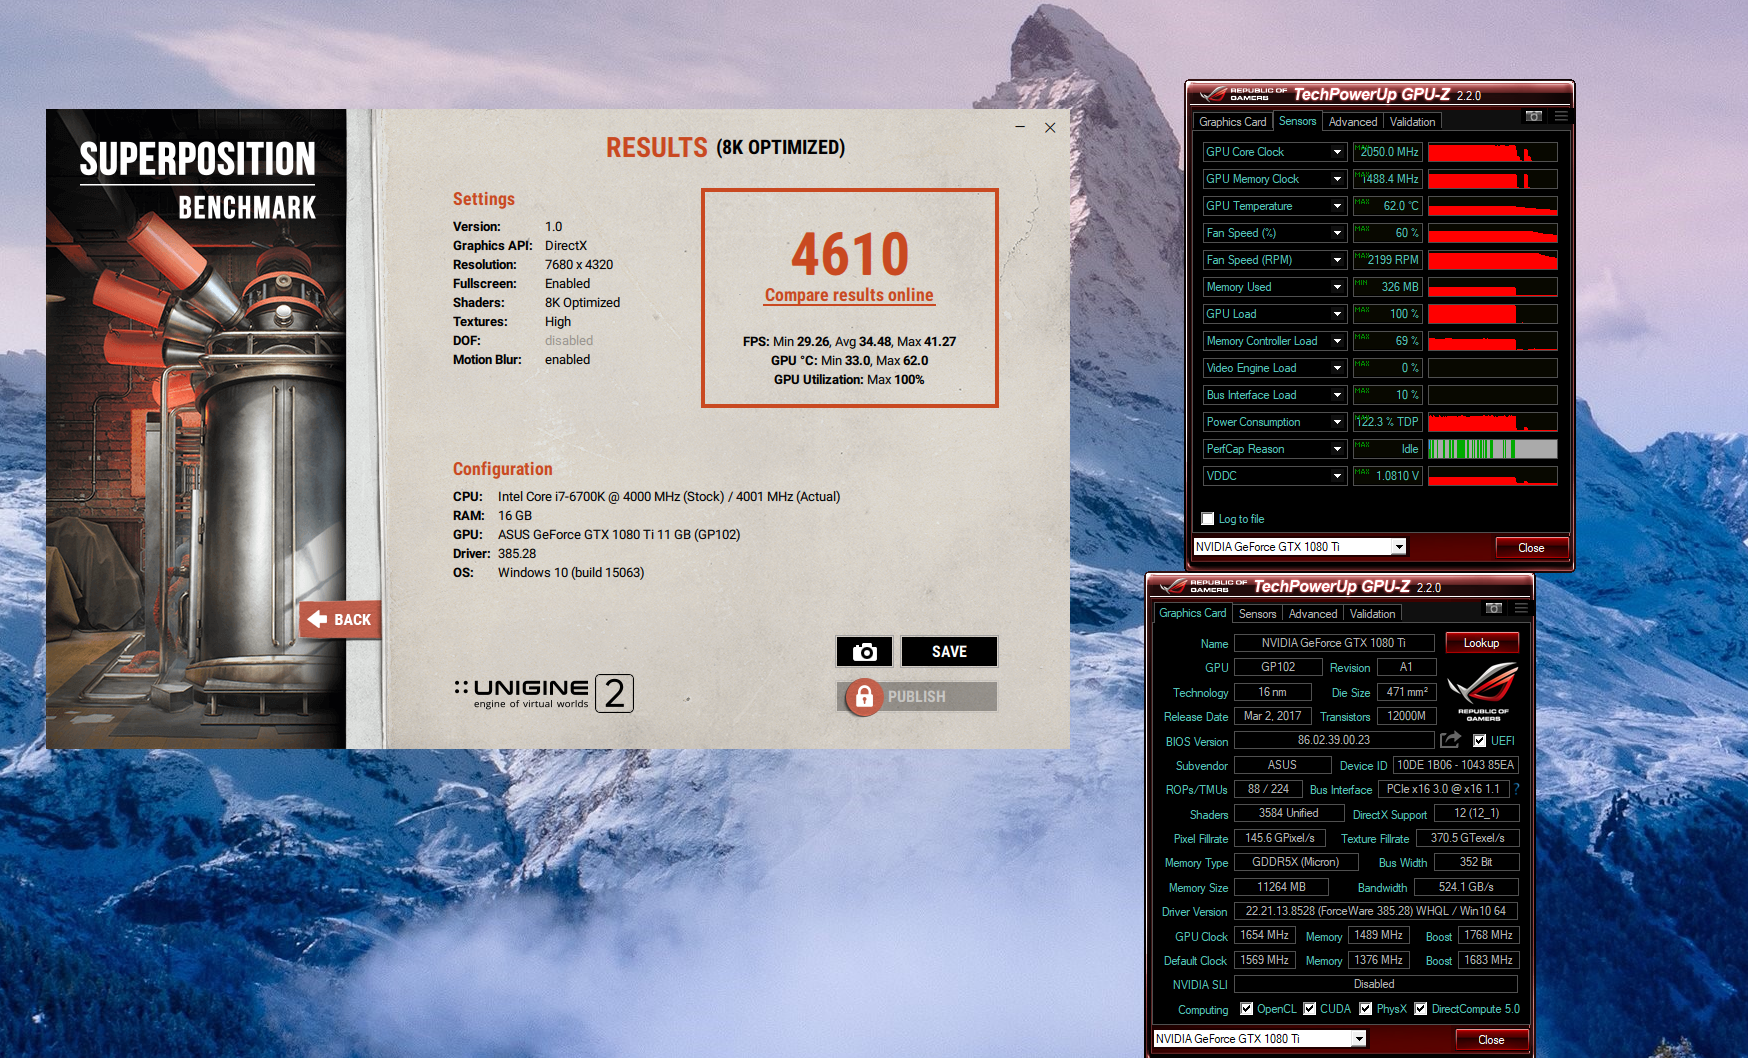Click the Unigine 2 logo
This screenshot has width=1748, height=1058.
(544, 693)
